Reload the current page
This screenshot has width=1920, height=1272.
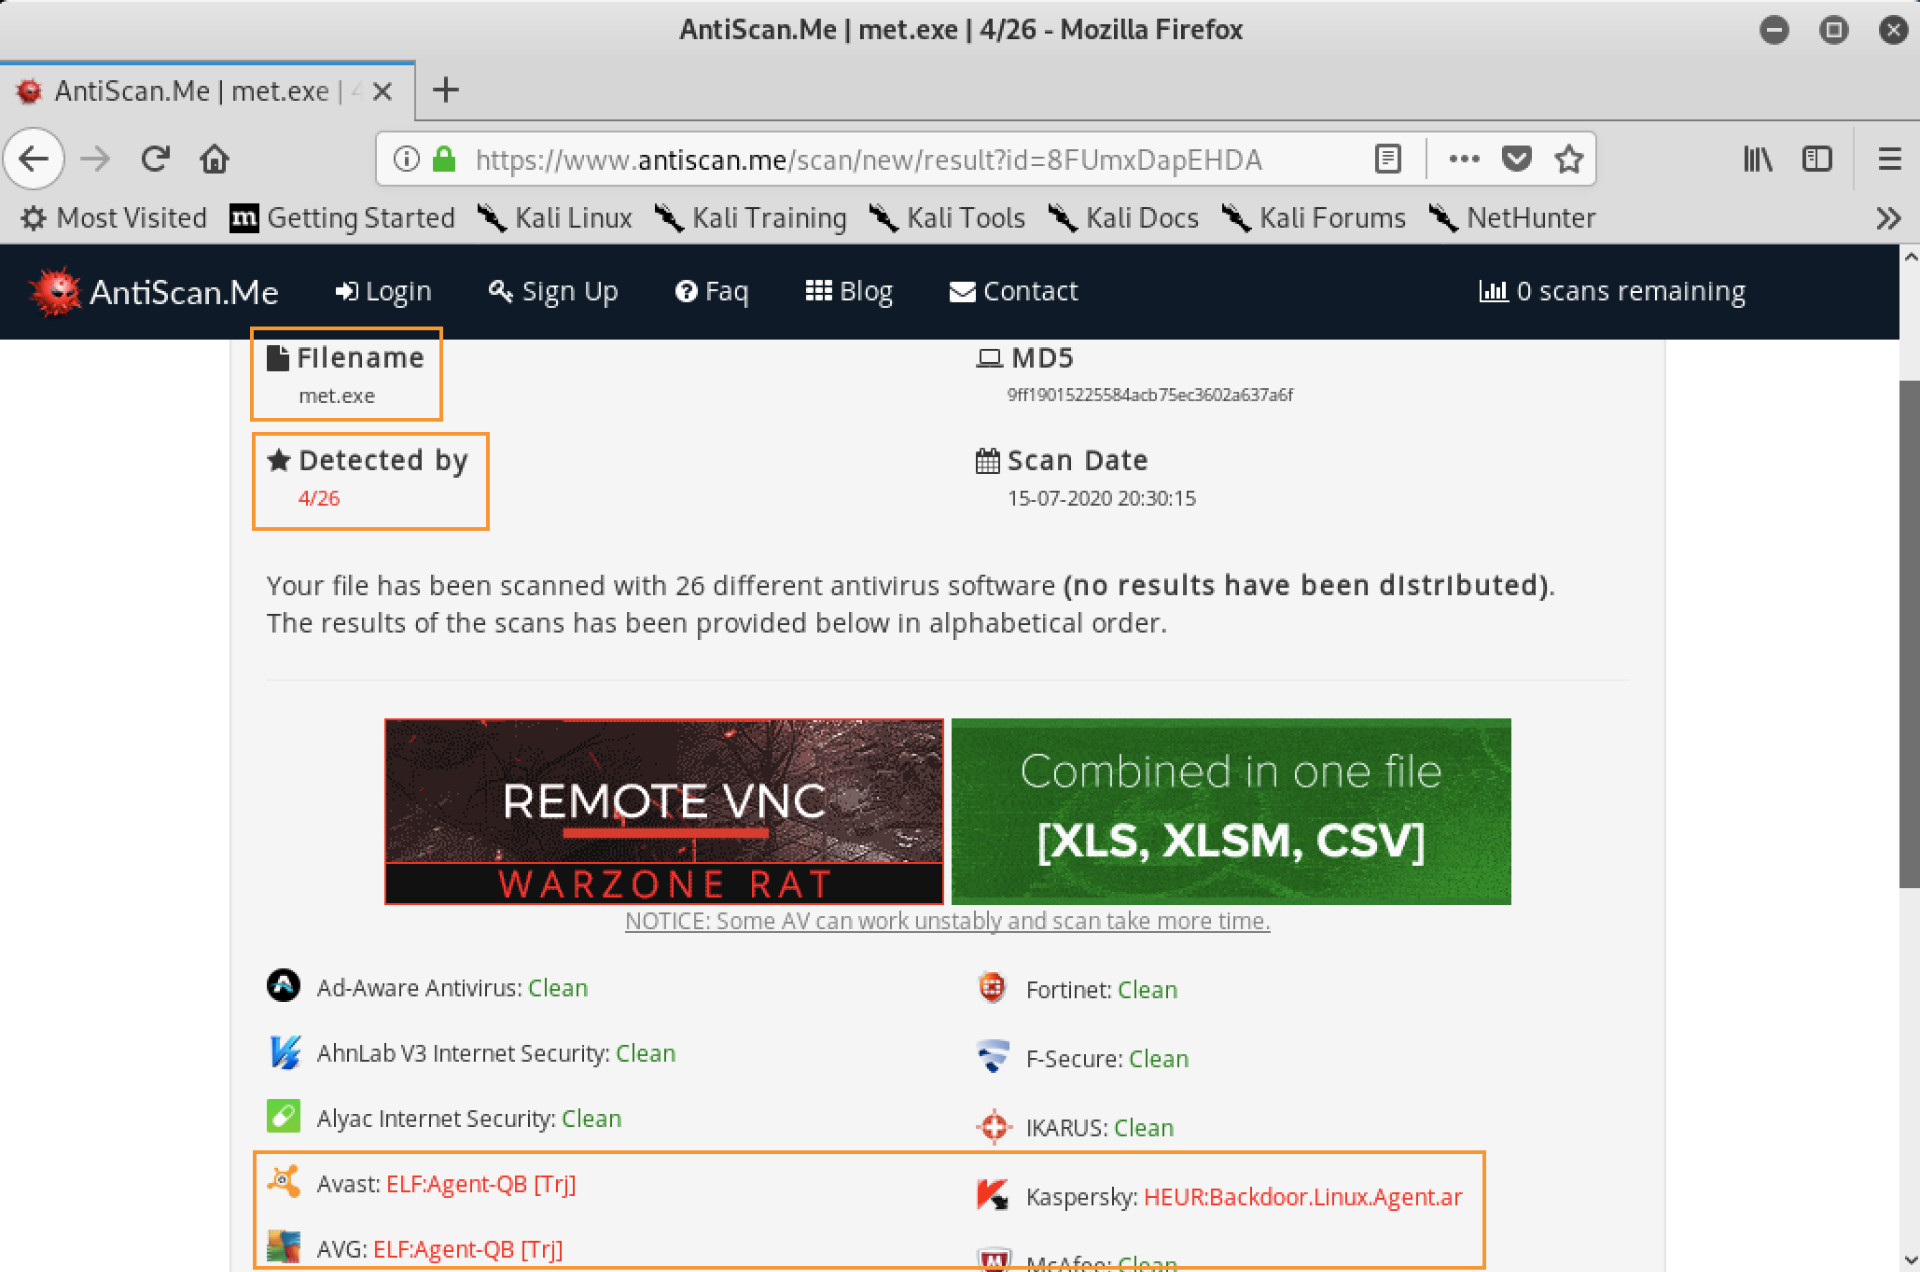155,159
